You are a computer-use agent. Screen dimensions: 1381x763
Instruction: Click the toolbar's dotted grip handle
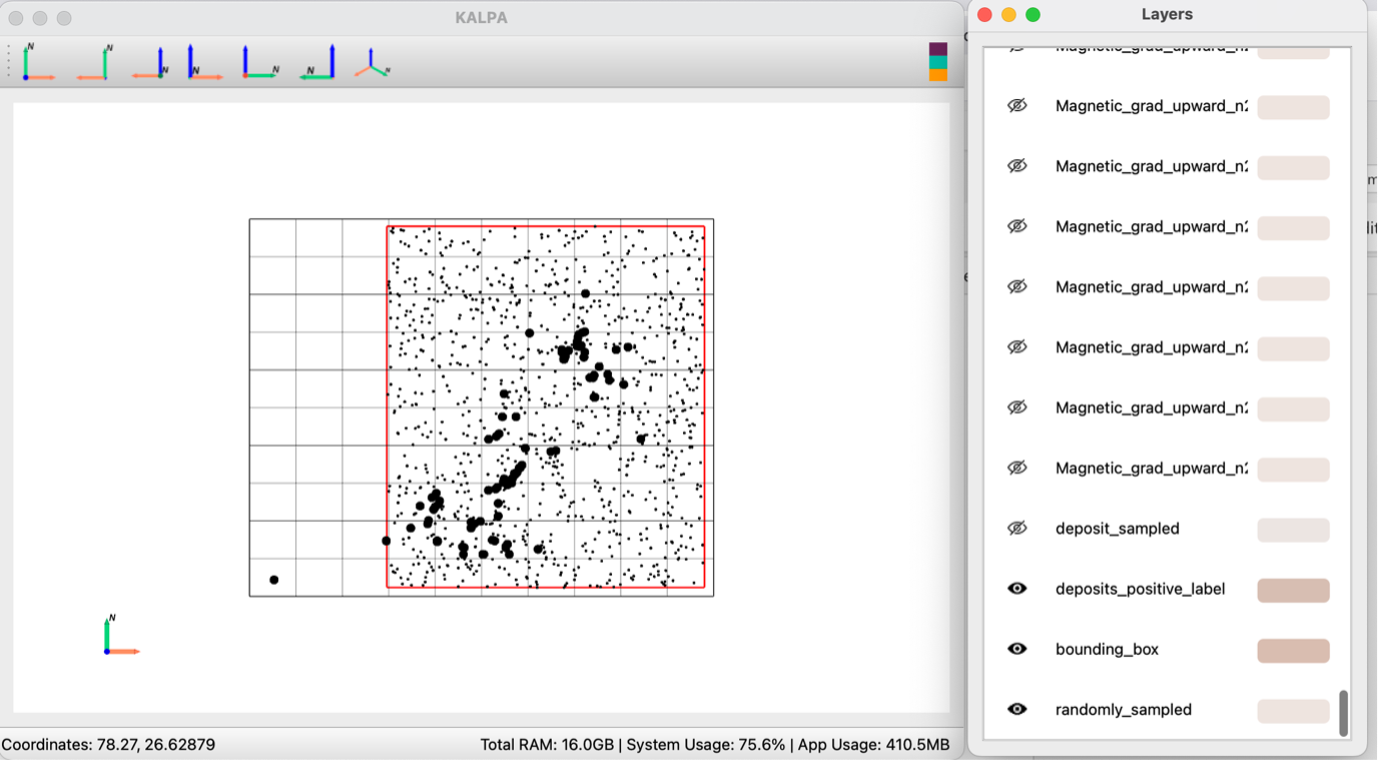[x=9, y=62]
